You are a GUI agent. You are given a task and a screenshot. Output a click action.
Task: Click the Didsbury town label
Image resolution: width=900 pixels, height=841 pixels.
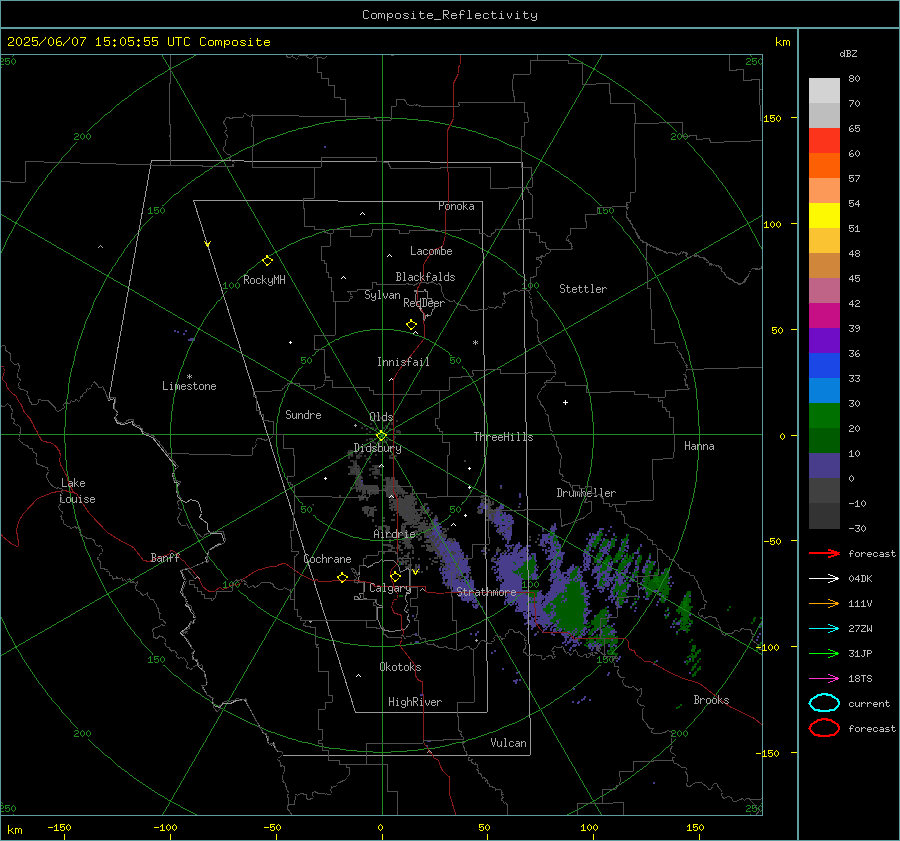tap(378, 448)
